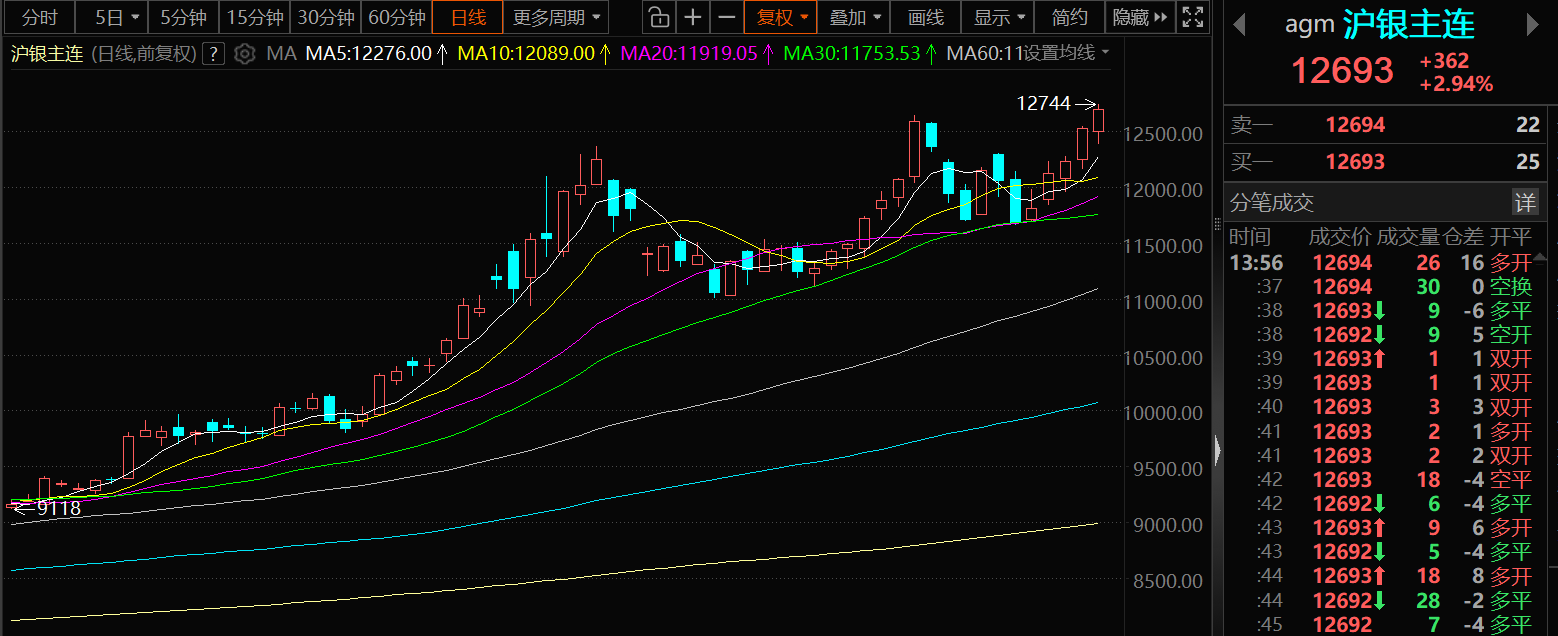Toggle the 简约 simple view mode
The image size is (1558, 636).
[1070, 17]
